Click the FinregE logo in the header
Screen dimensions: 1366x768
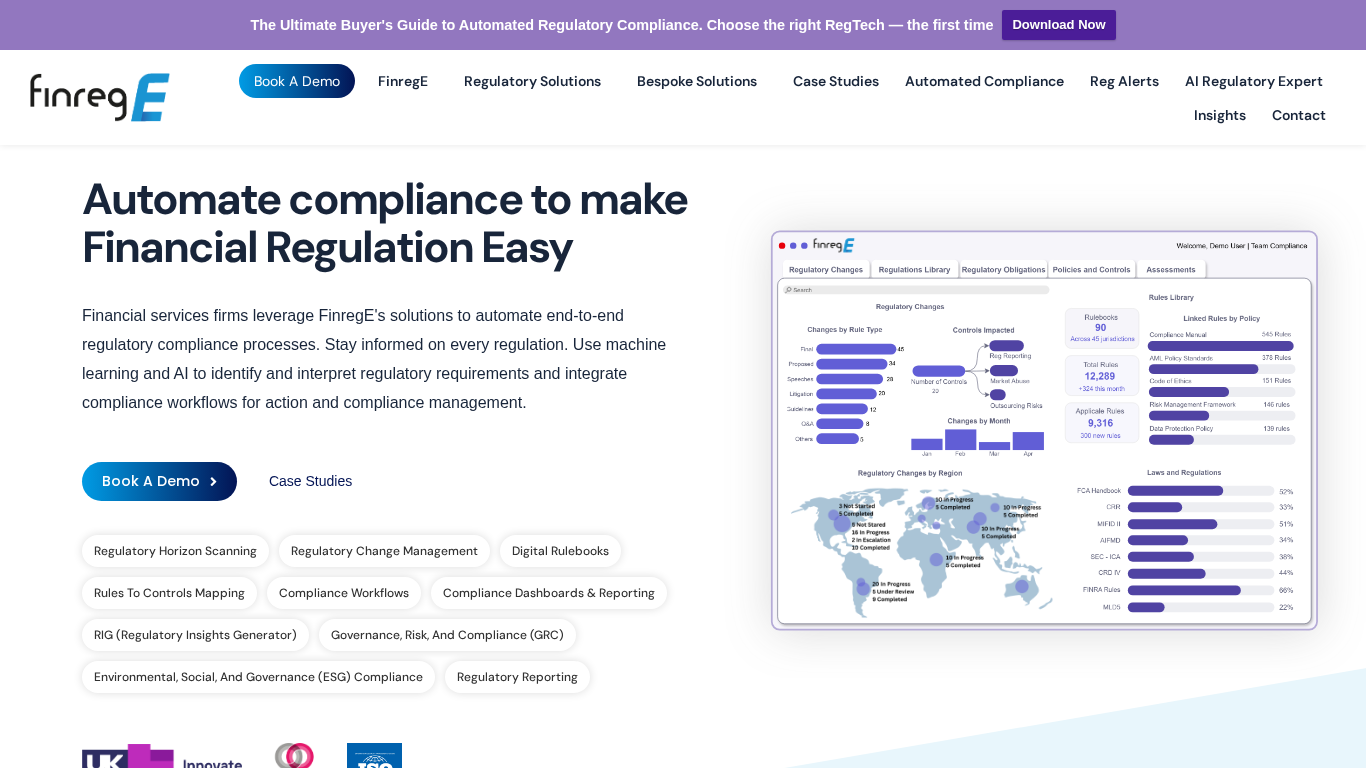click(x=98, y=96)
